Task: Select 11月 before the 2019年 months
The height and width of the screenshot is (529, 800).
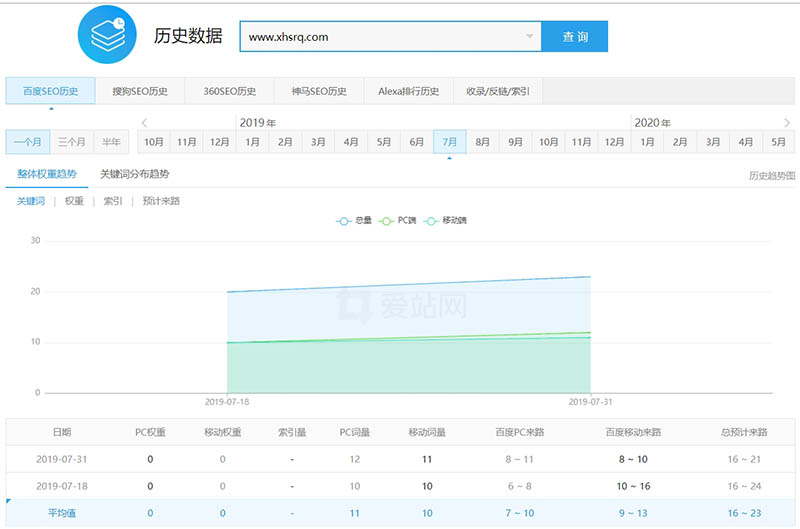Action: pyautogui.click(x=187, y=142)
